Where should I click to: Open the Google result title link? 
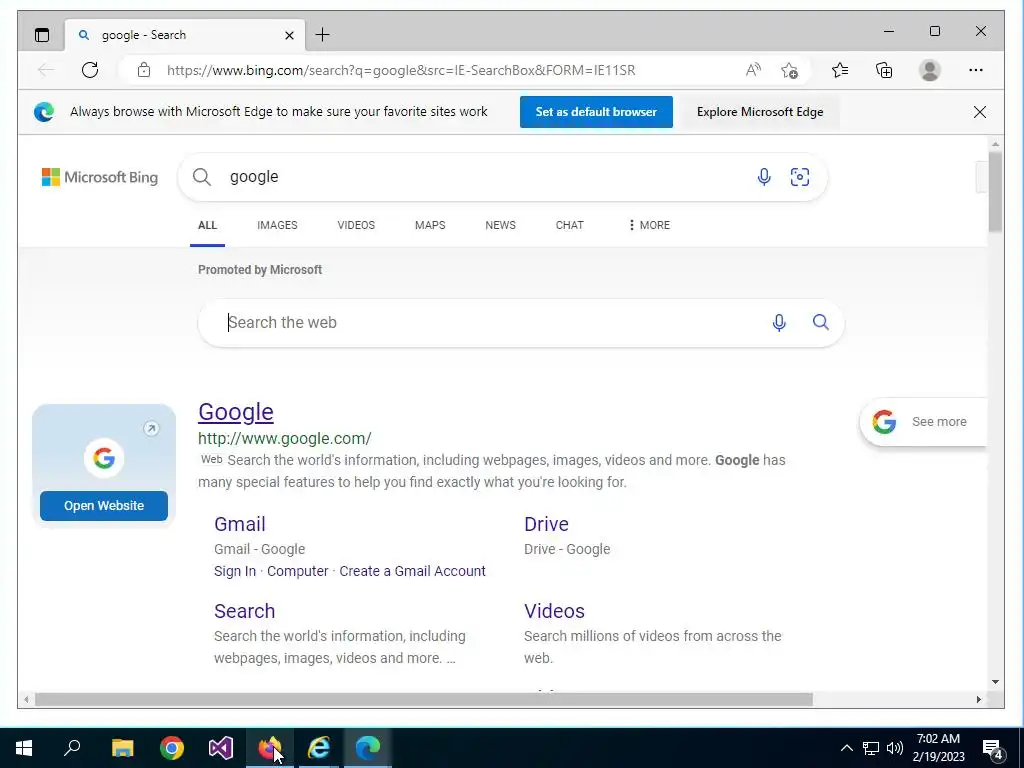[x=236, y=412]
